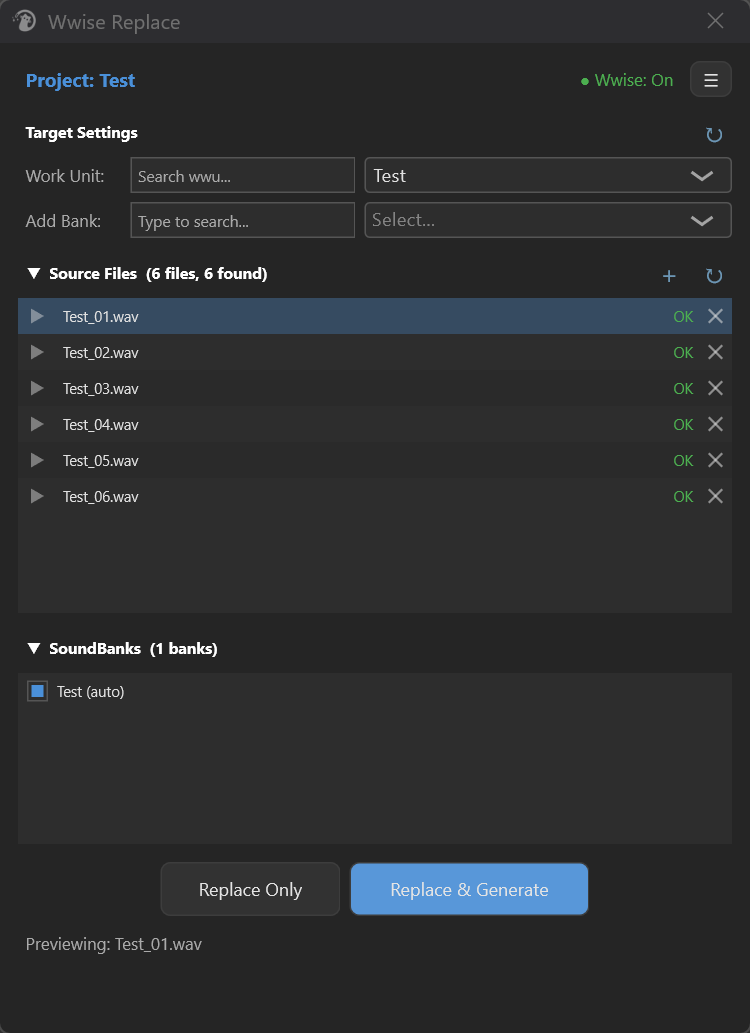The width and height of the screenshot is (750, 1033).
Task: Preview Test_05.wav with its play button
Action: pyautogui.click(x=37, y=461)
